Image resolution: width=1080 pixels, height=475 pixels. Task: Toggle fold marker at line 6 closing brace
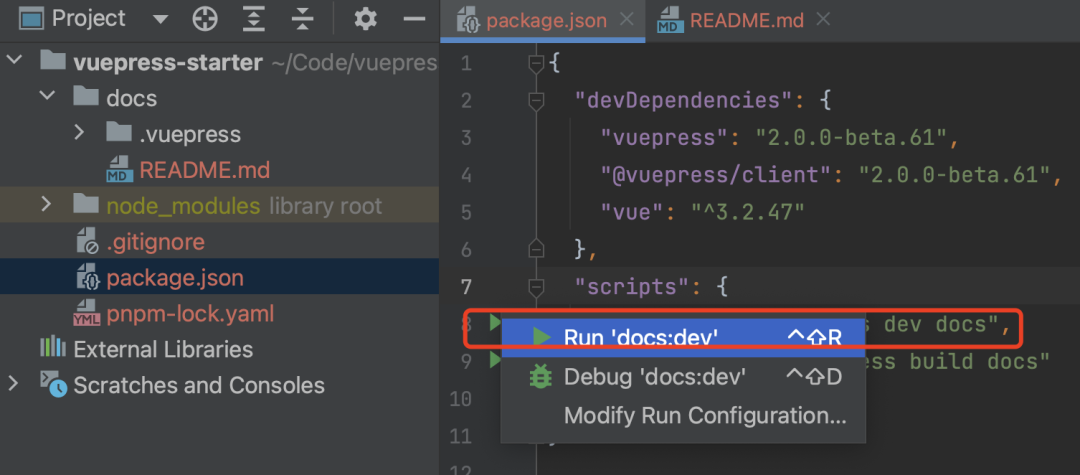pos(536,248)
